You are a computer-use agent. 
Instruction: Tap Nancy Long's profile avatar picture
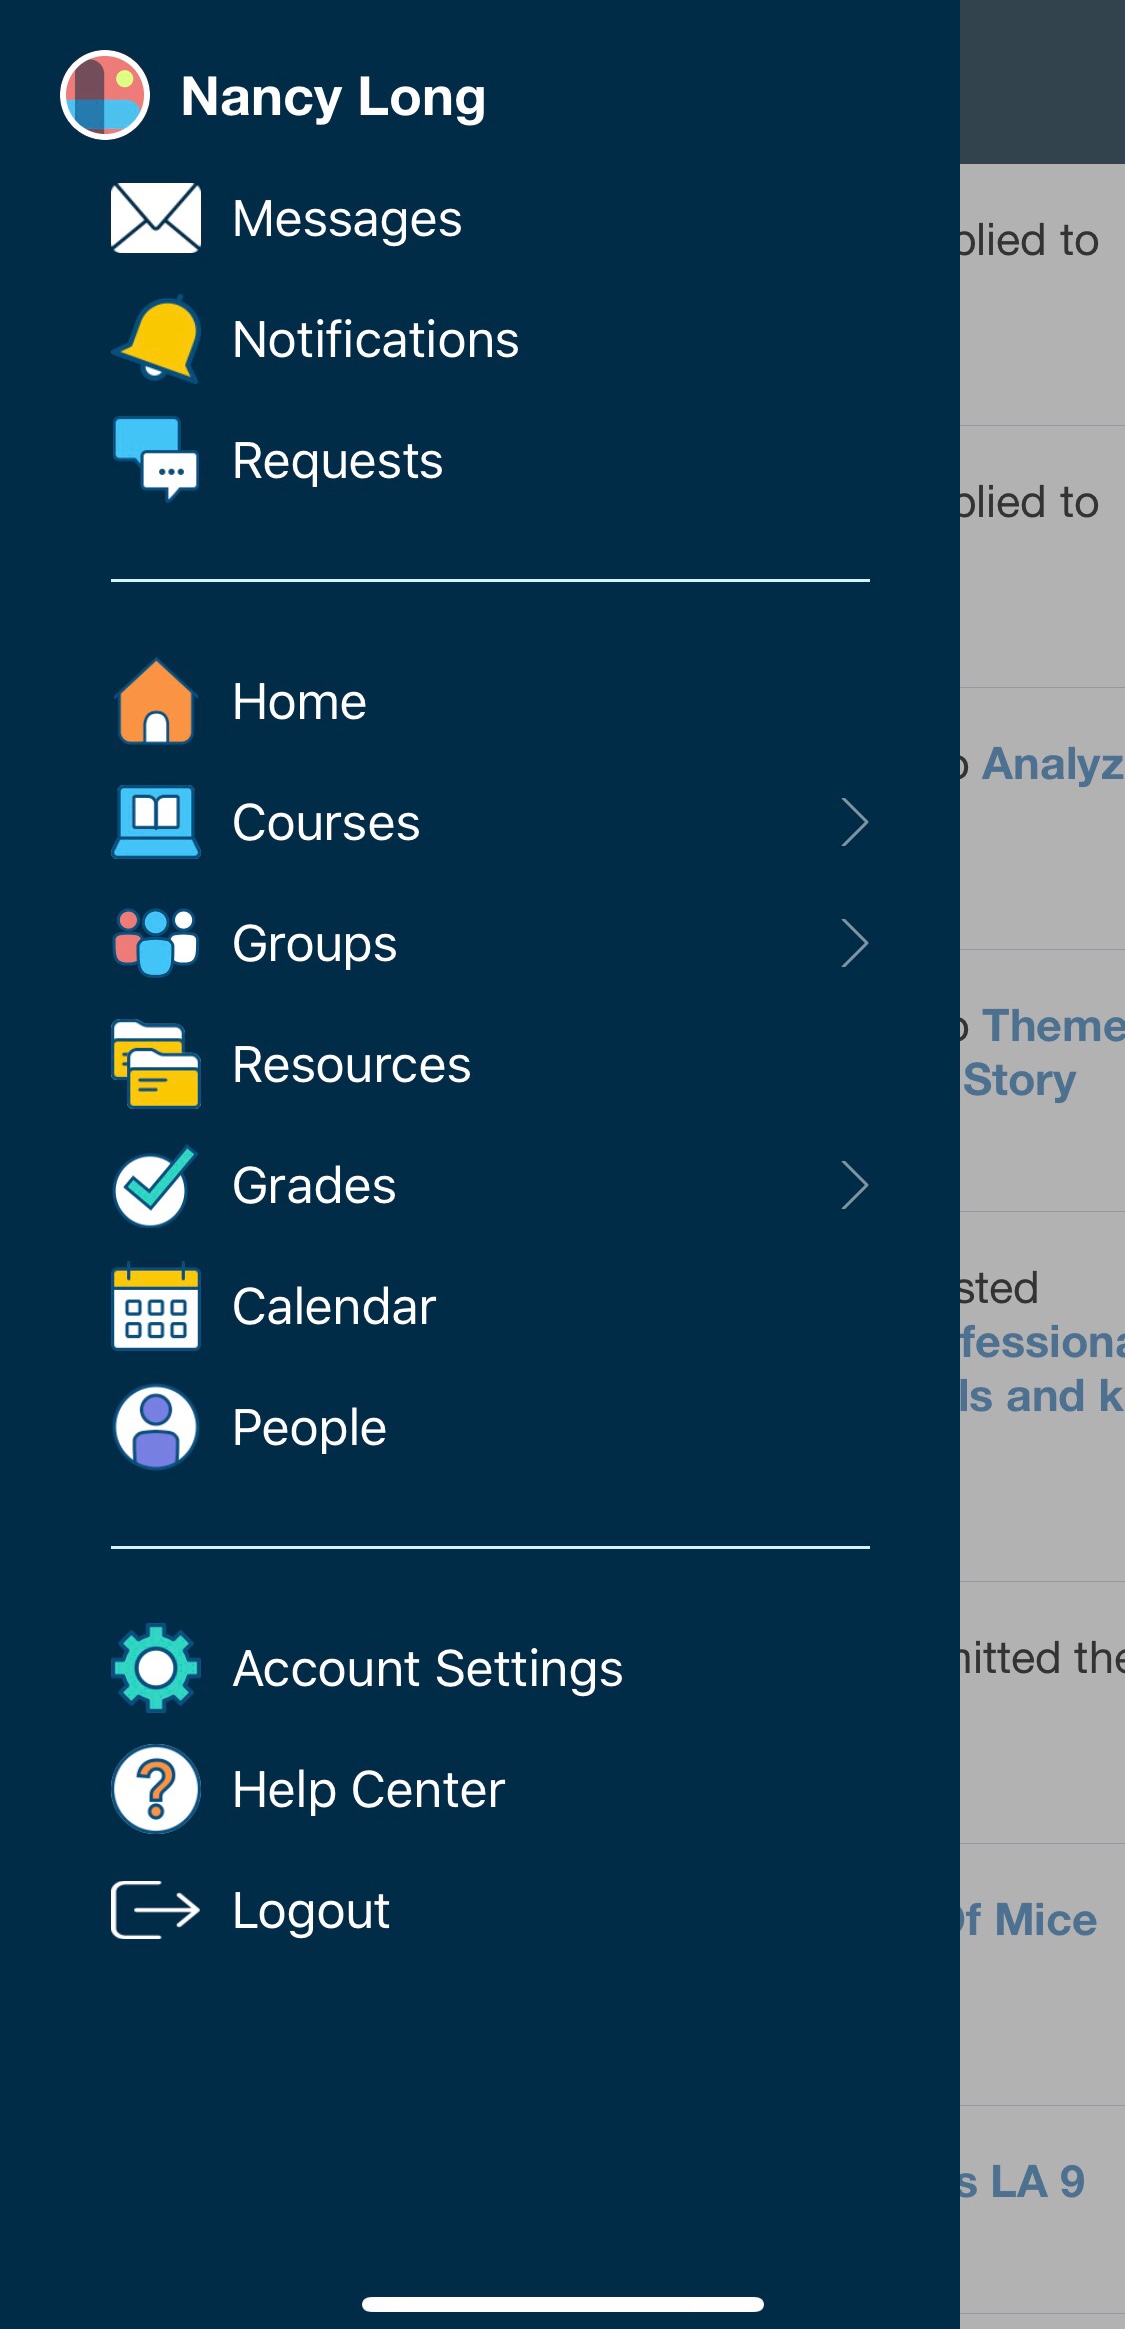pos(105,95)
